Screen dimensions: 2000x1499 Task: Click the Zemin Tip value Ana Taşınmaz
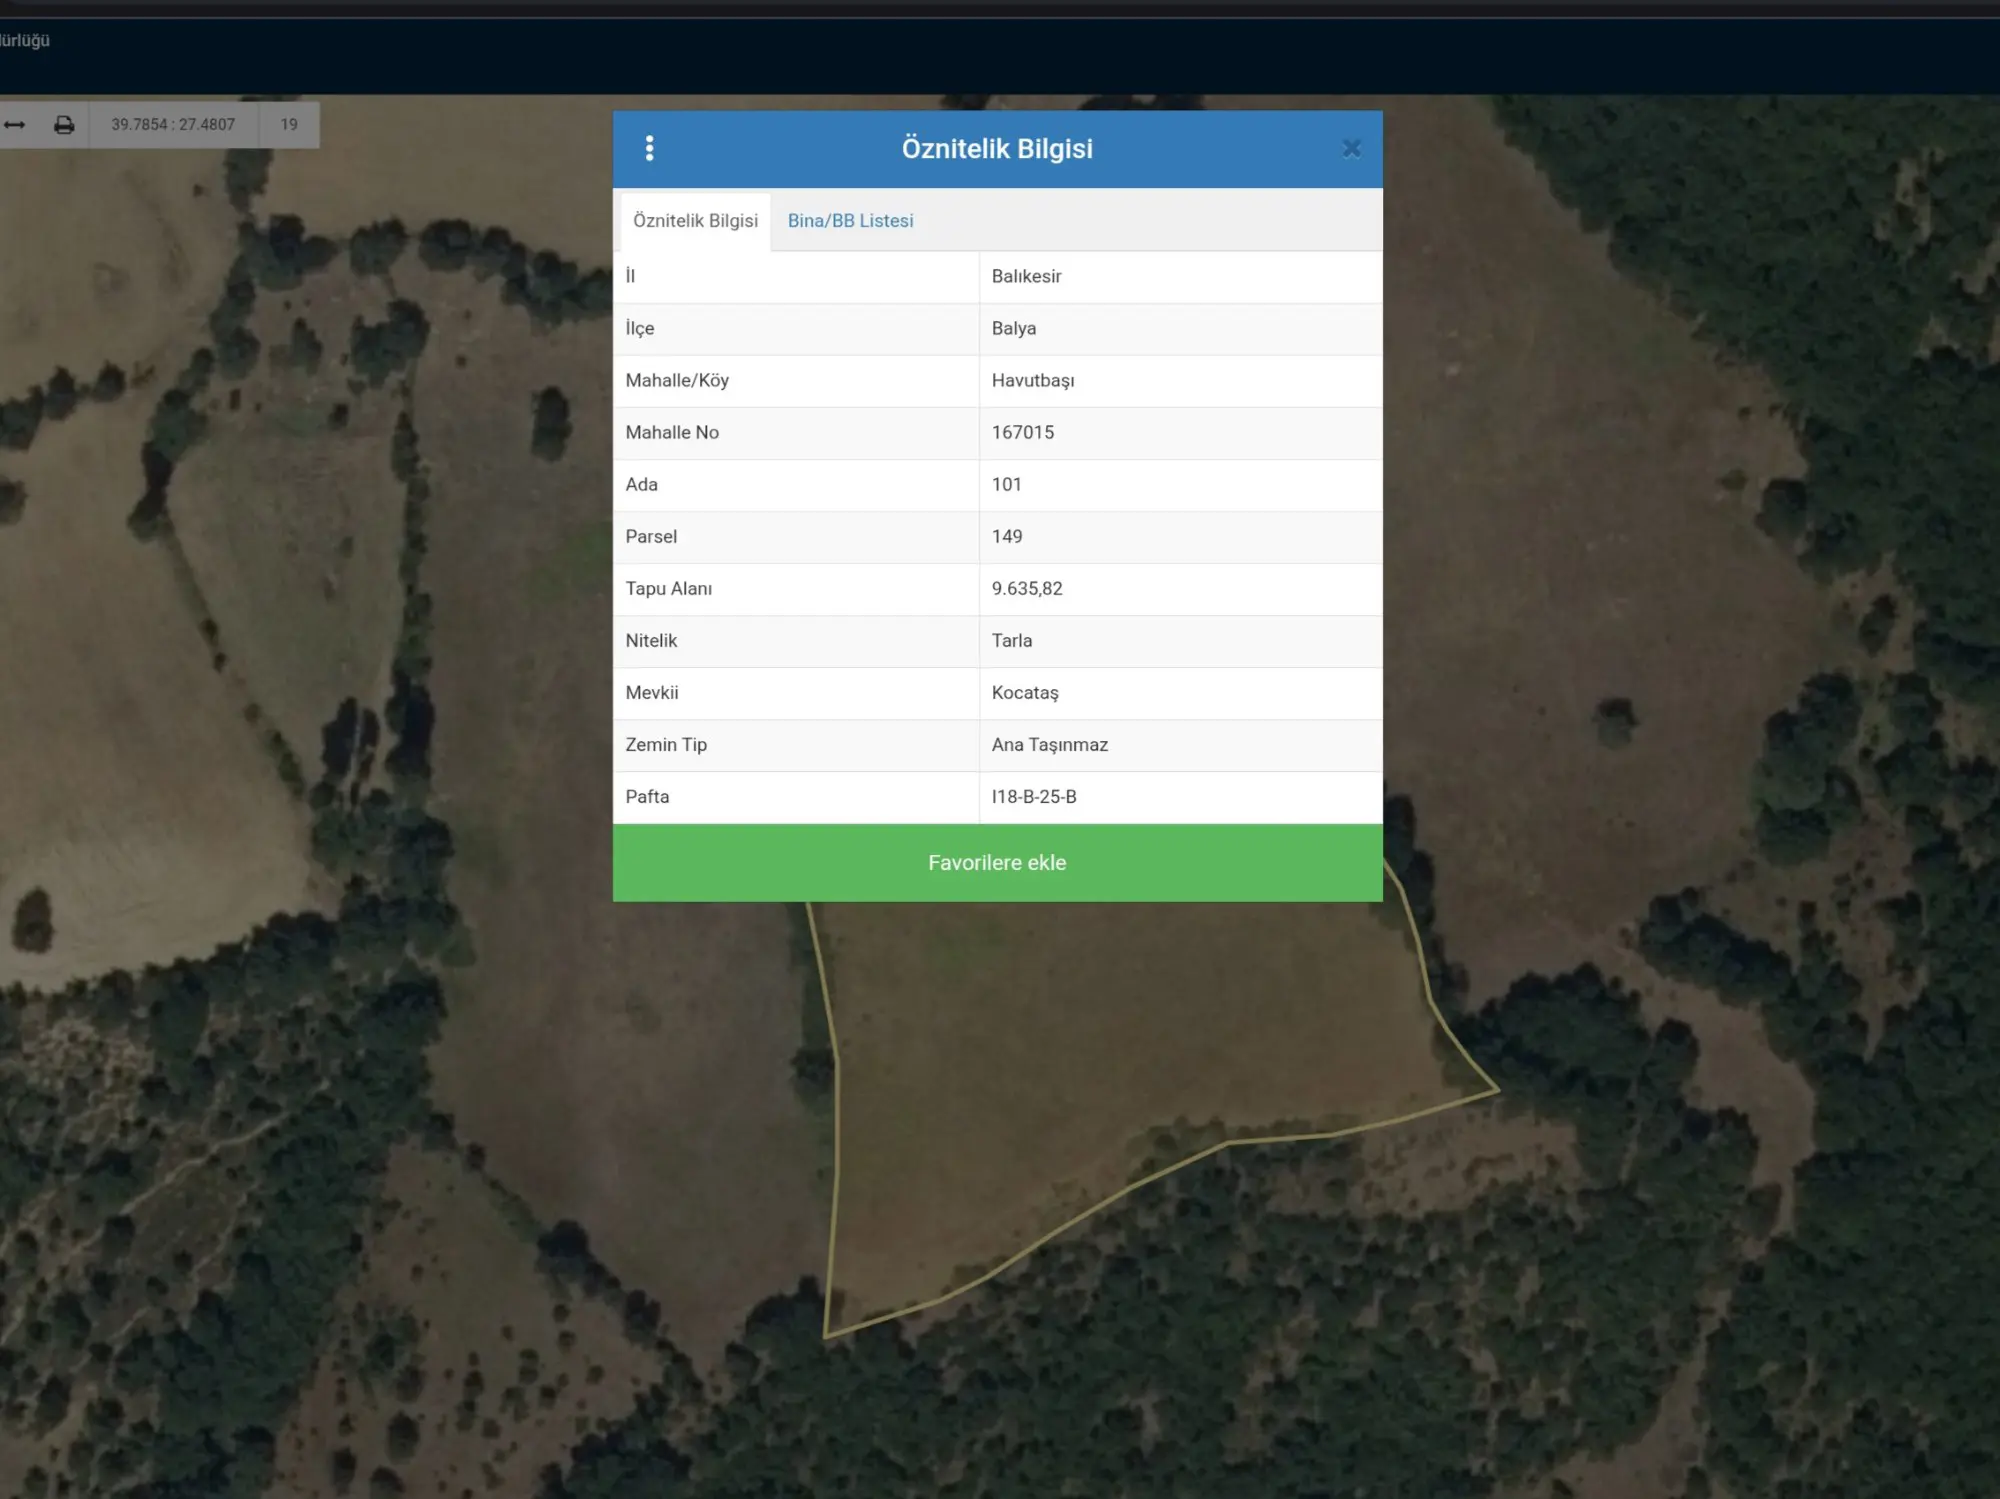(x=1050, y=745)
